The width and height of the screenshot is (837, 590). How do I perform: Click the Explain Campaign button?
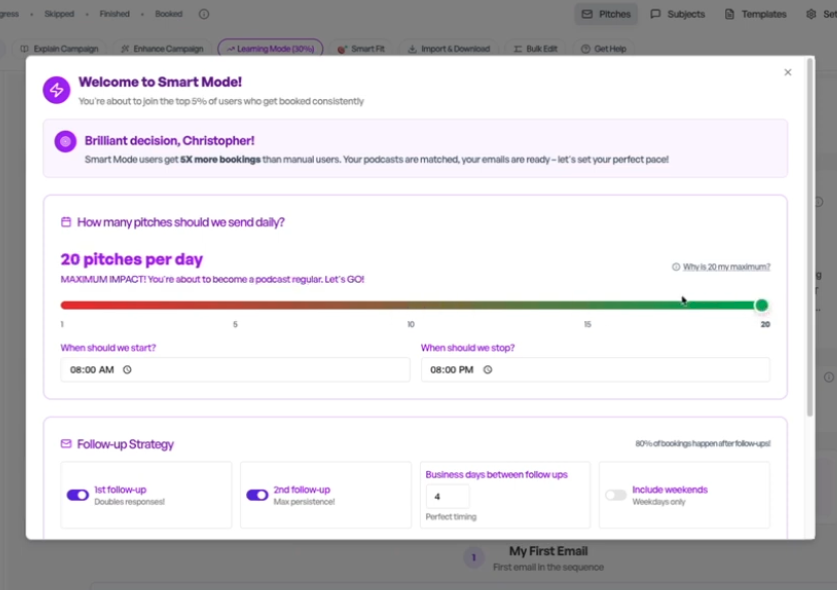pyautogui.click(x=59, y=49)
